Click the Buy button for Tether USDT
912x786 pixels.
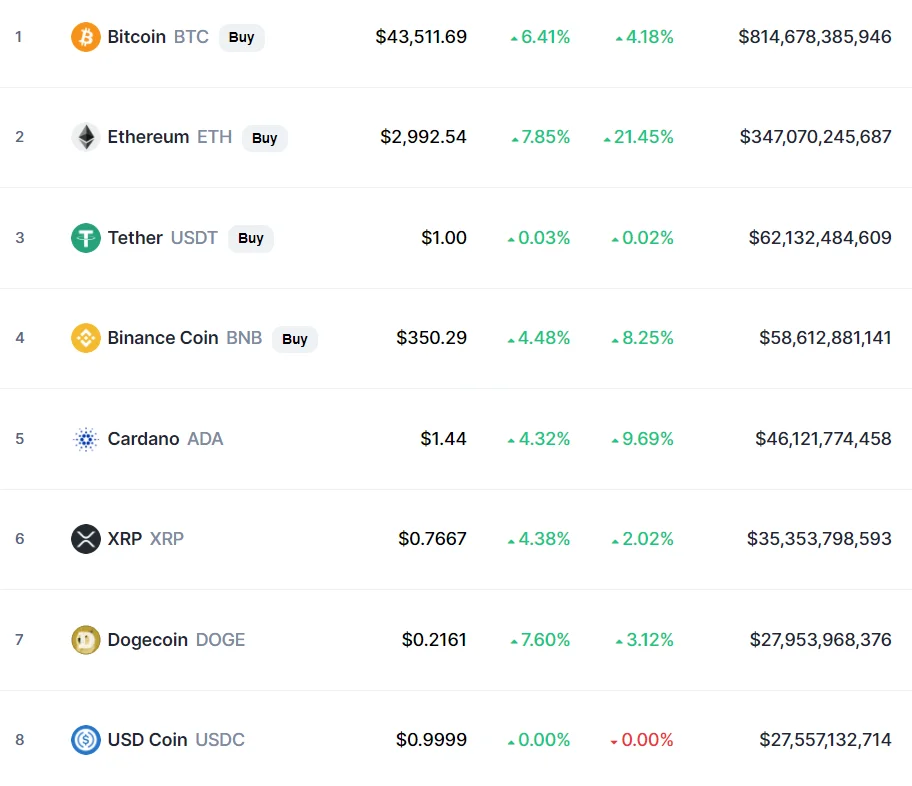[251, 239]
